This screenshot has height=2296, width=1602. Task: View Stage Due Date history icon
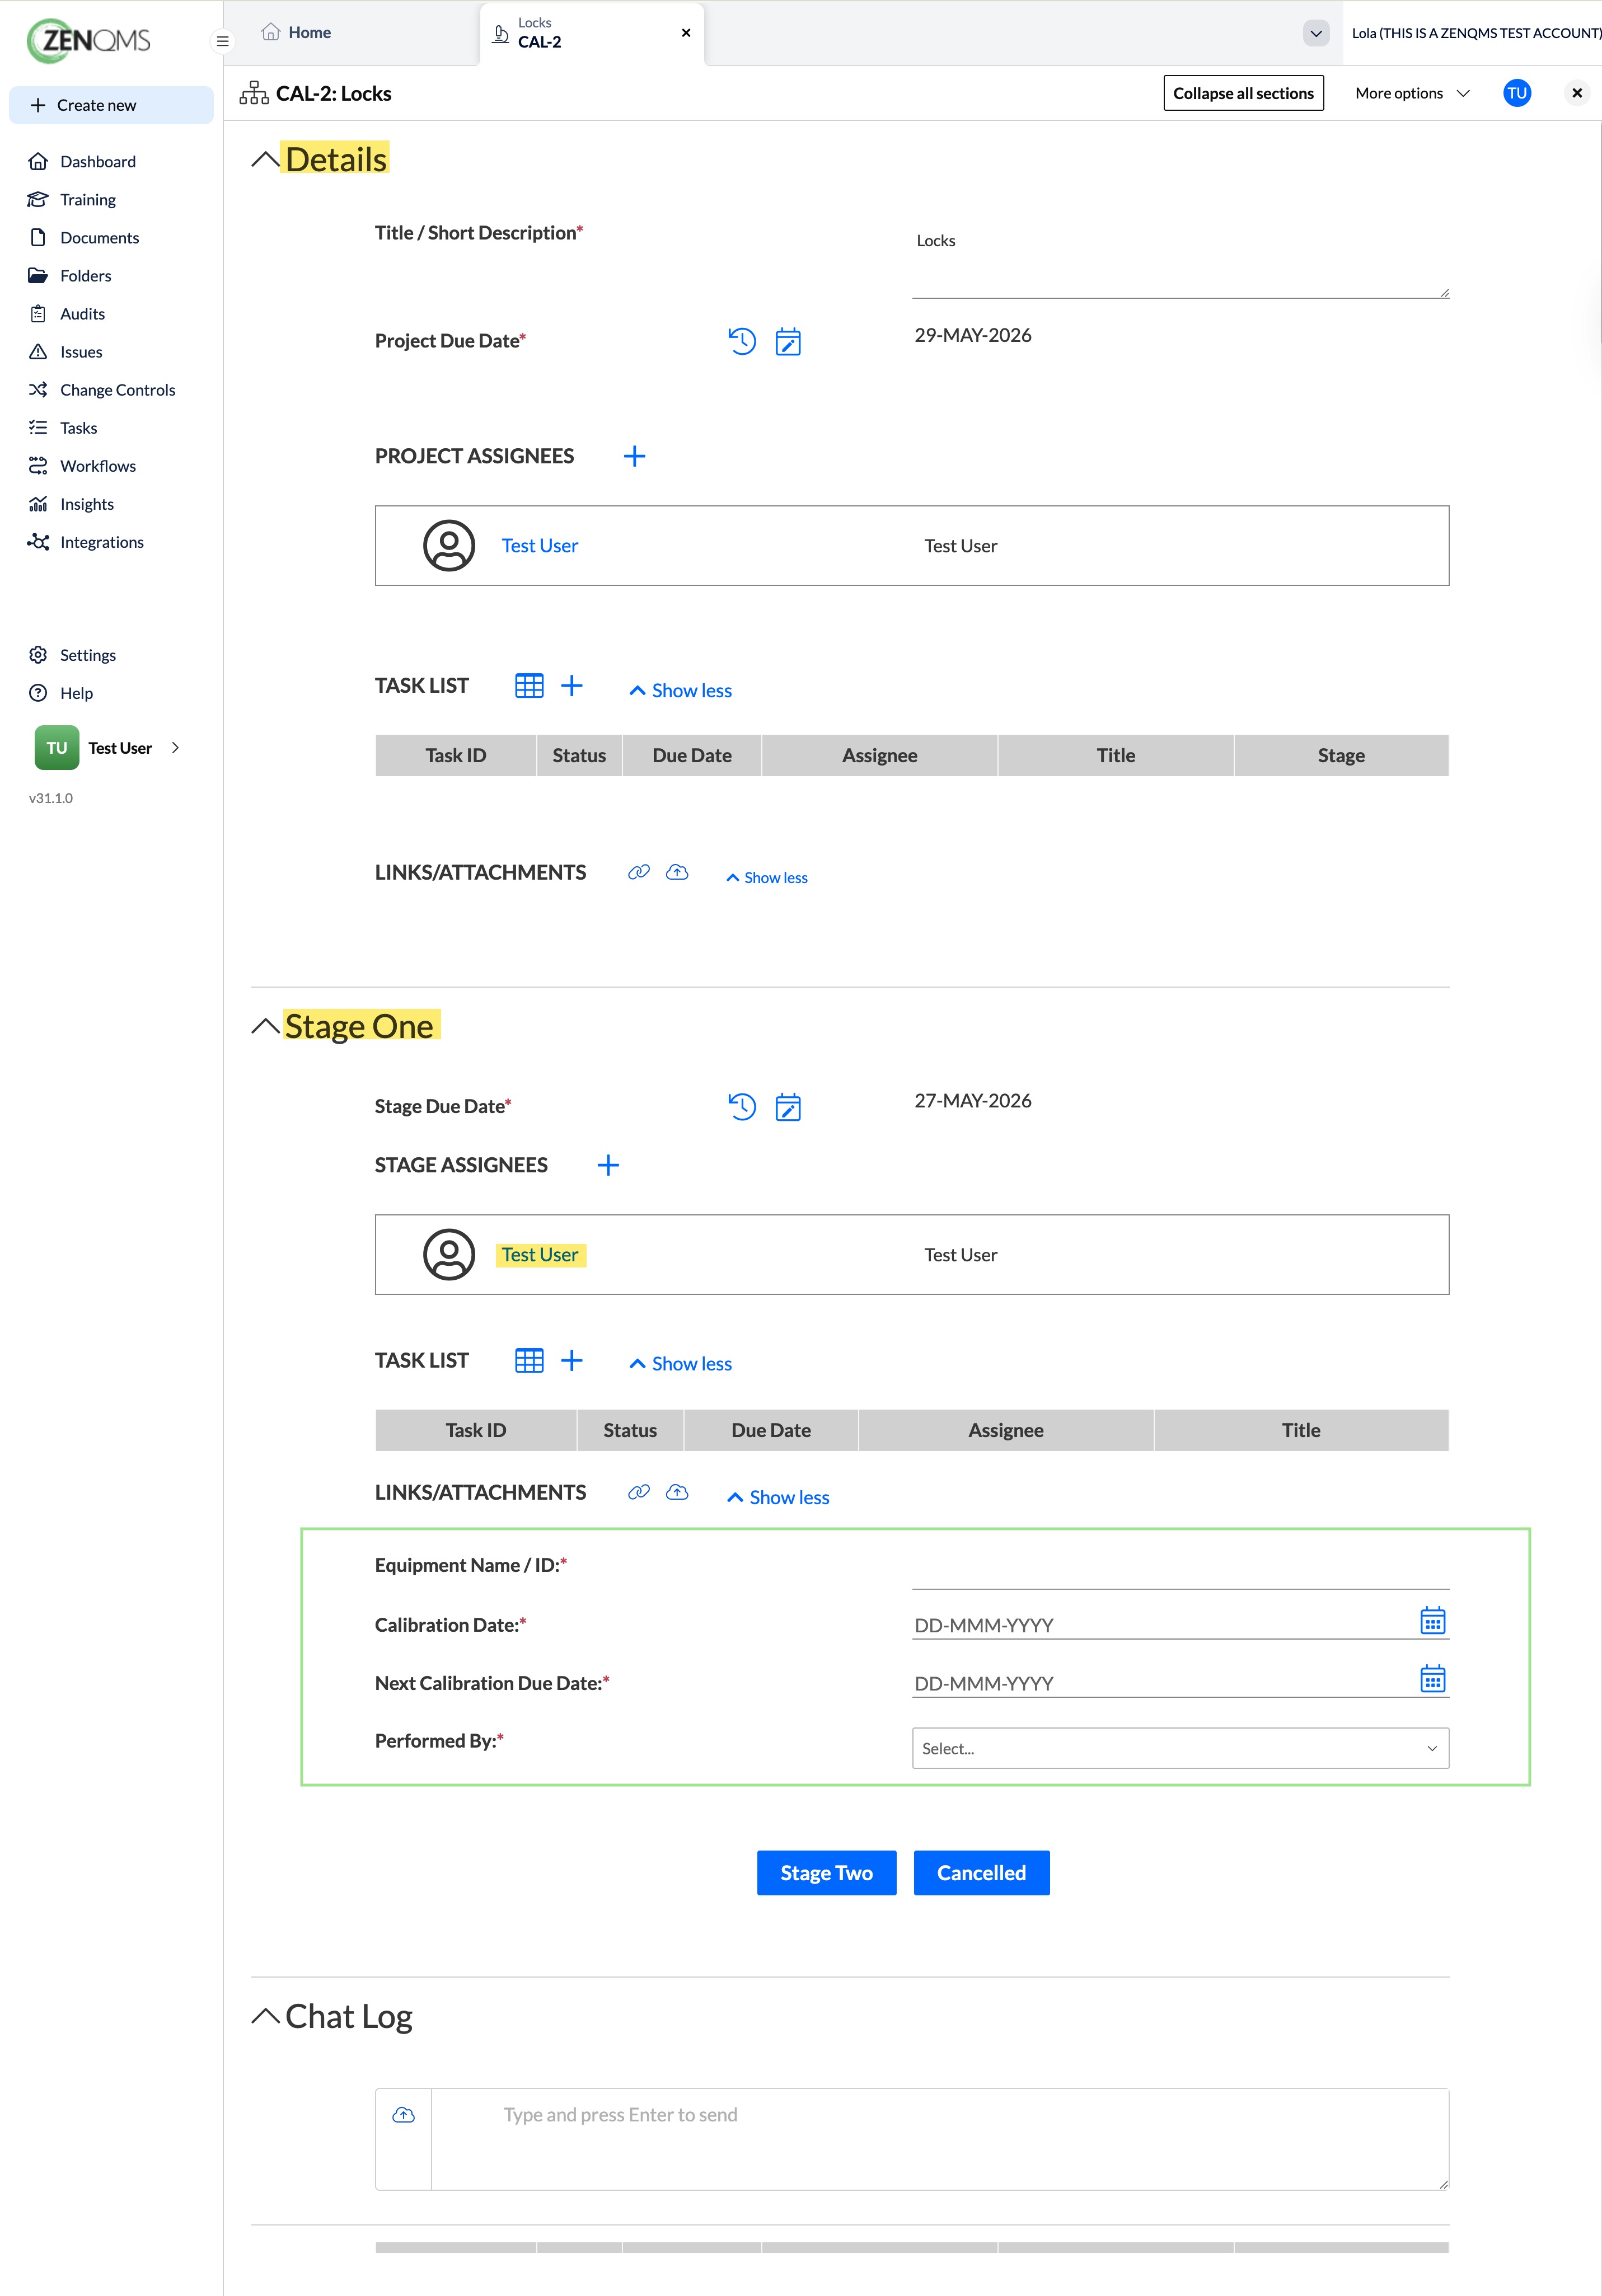tap(742, 1106)
